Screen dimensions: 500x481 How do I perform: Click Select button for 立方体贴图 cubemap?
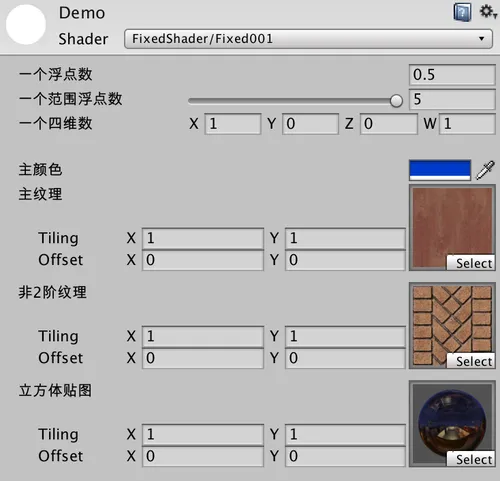(x=471, y=459)
